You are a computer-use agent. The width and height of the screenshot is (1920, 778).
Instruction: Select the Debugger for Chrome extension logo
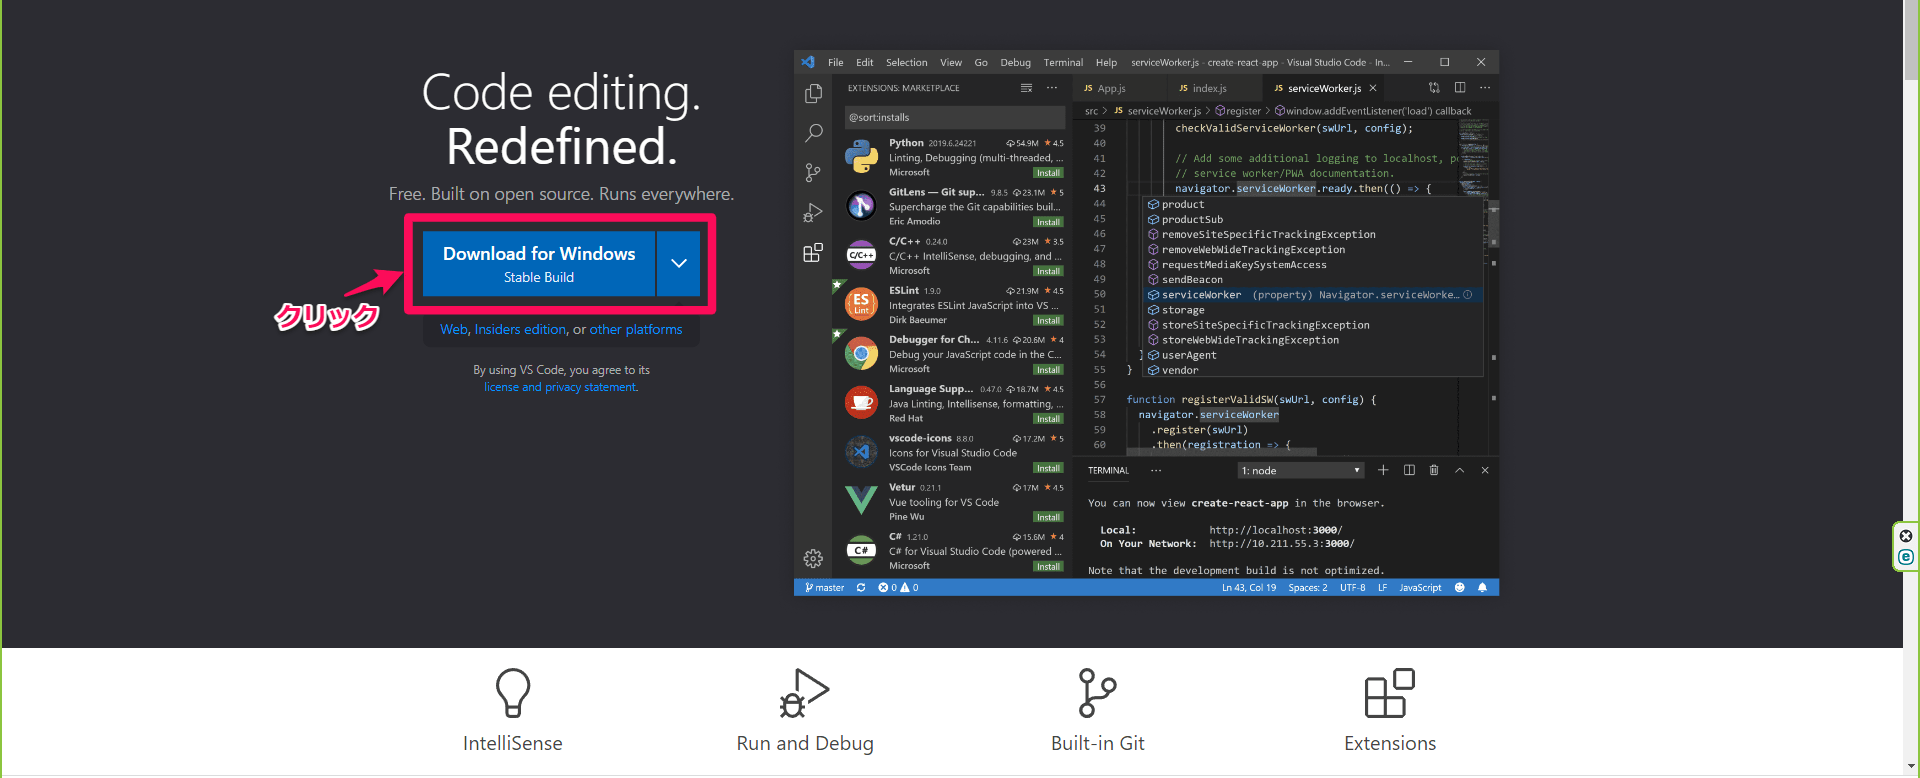861,354
